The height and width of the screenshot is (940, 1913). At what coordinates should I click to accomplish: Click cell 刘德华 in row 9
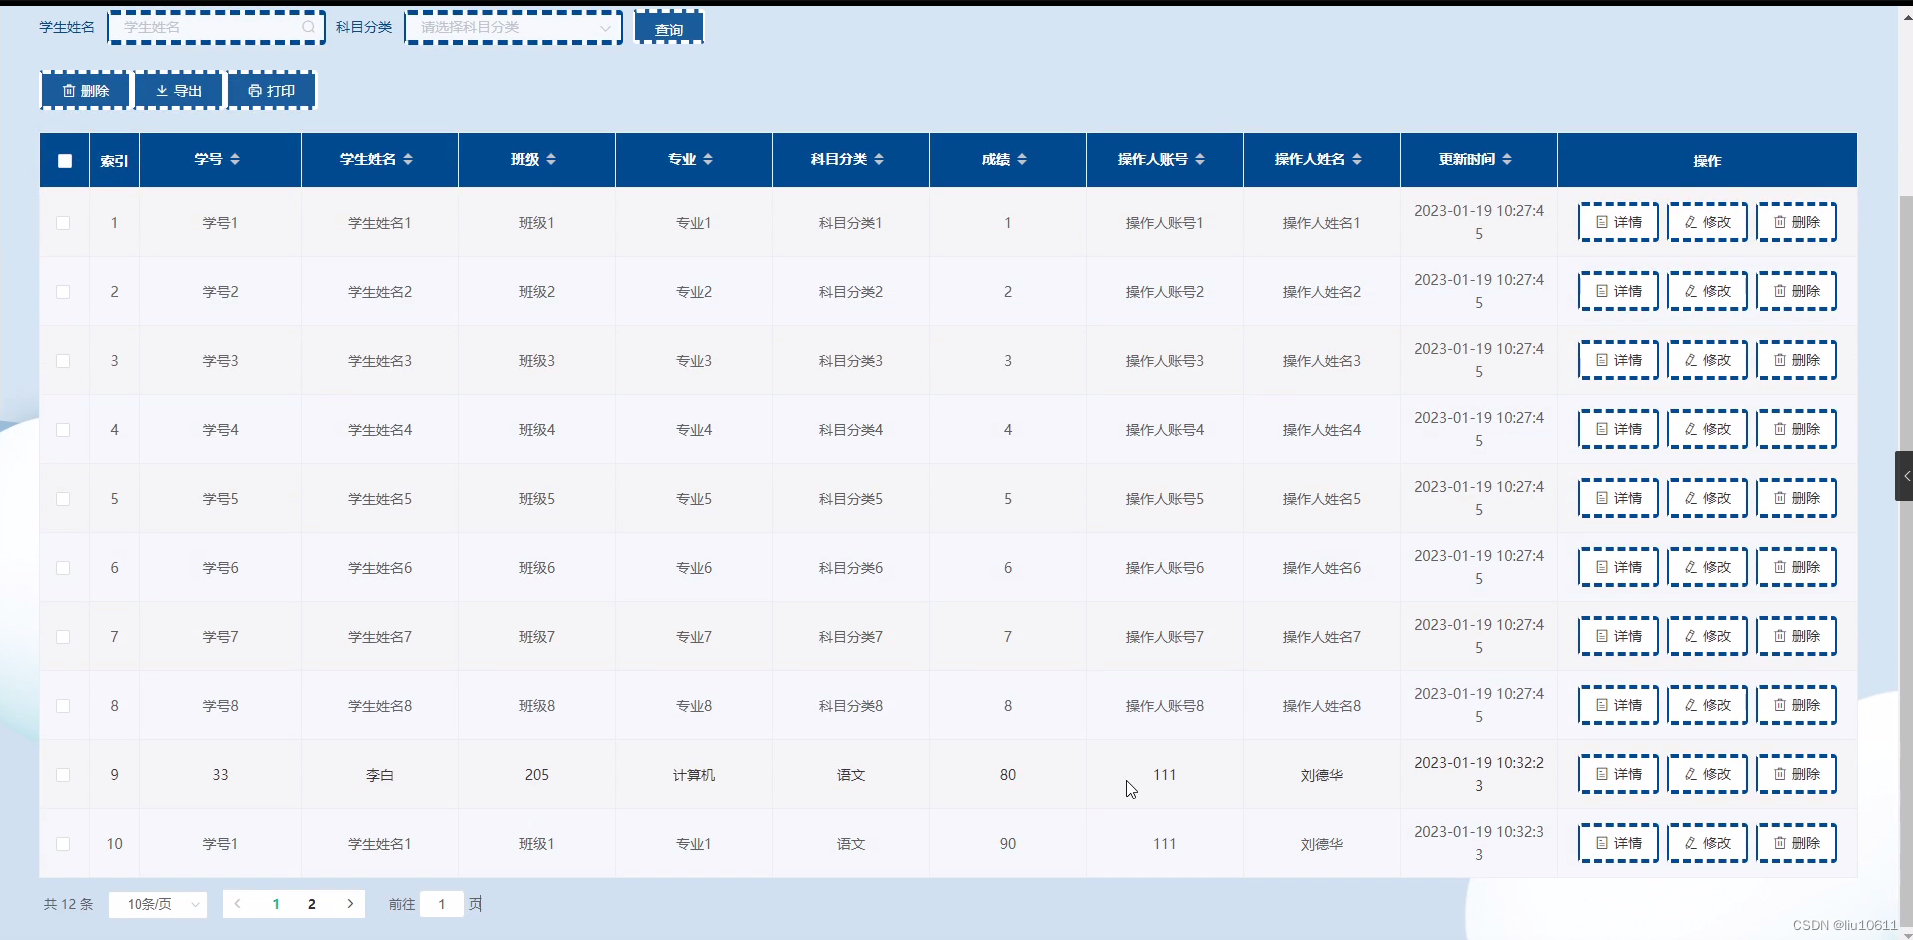point(1322,775)
